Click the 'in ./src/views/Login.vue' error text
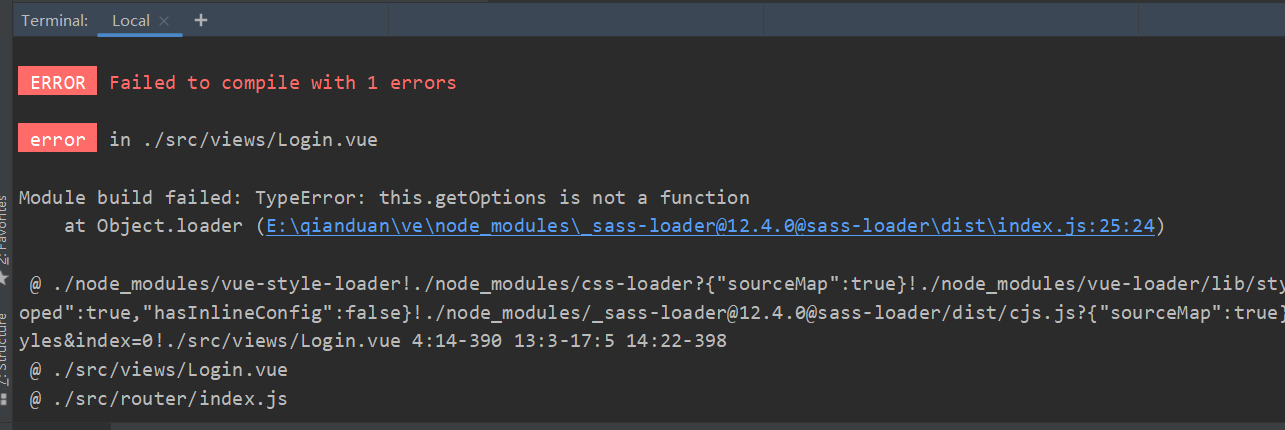 (x=243, y=140)
